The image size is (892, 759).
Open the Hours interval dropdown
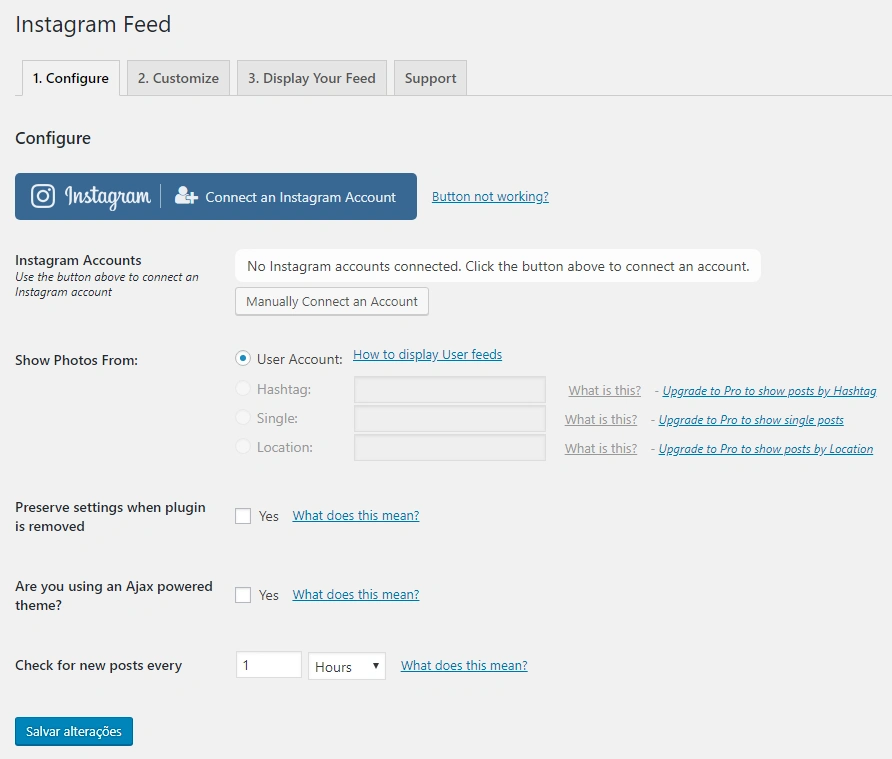point(346,666)
